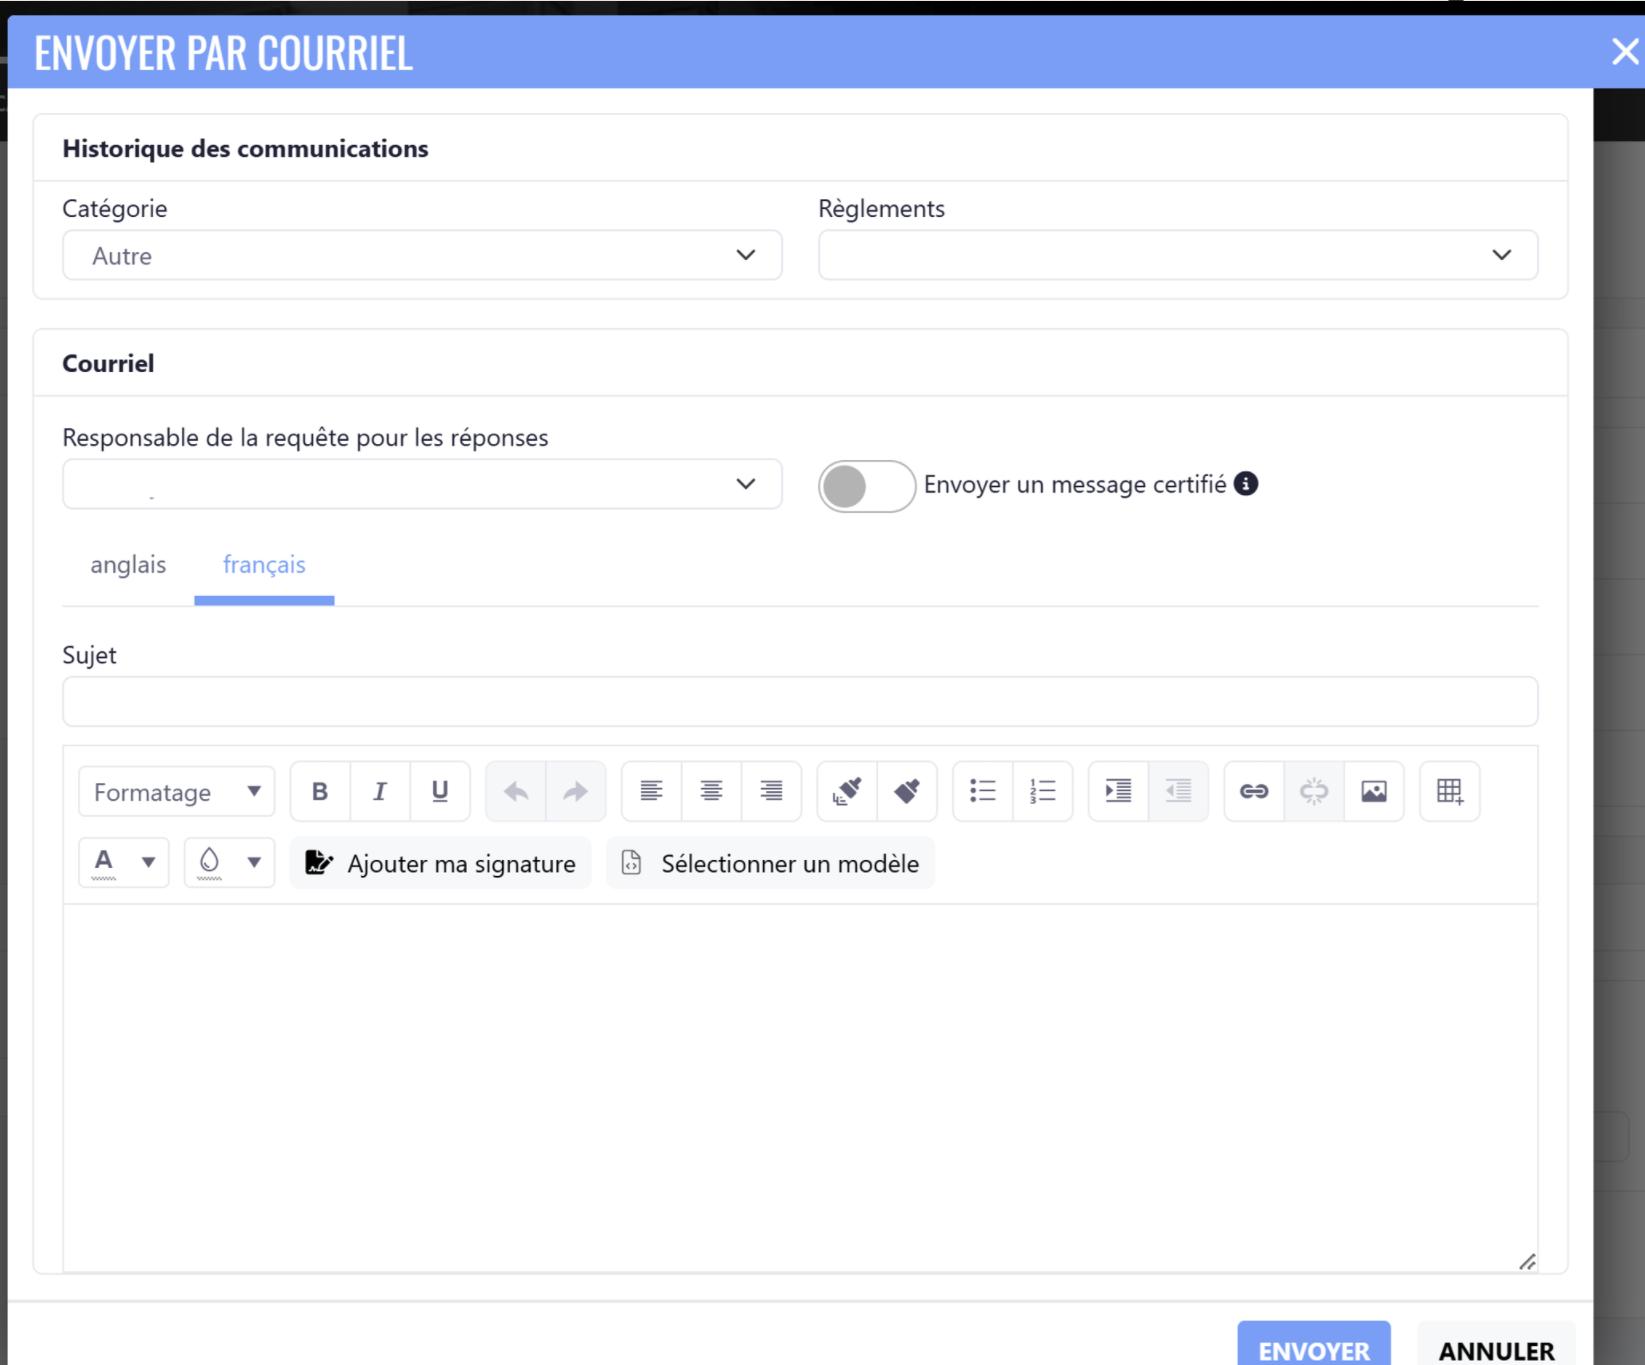
Task: Insert a table
Action: (1450, 792)
